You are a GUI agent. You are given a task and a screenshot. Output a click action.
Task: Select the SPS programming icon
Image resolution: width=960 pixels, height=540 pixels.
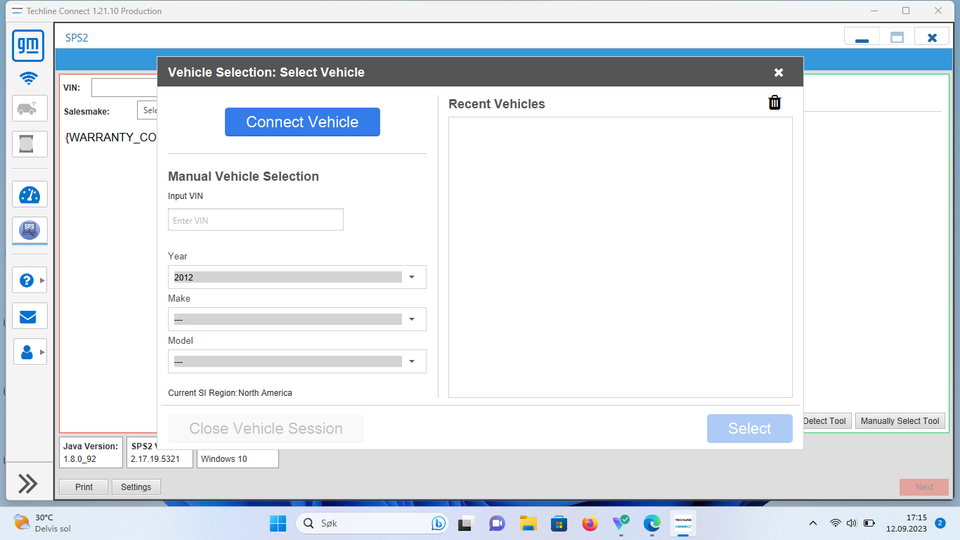29,230
